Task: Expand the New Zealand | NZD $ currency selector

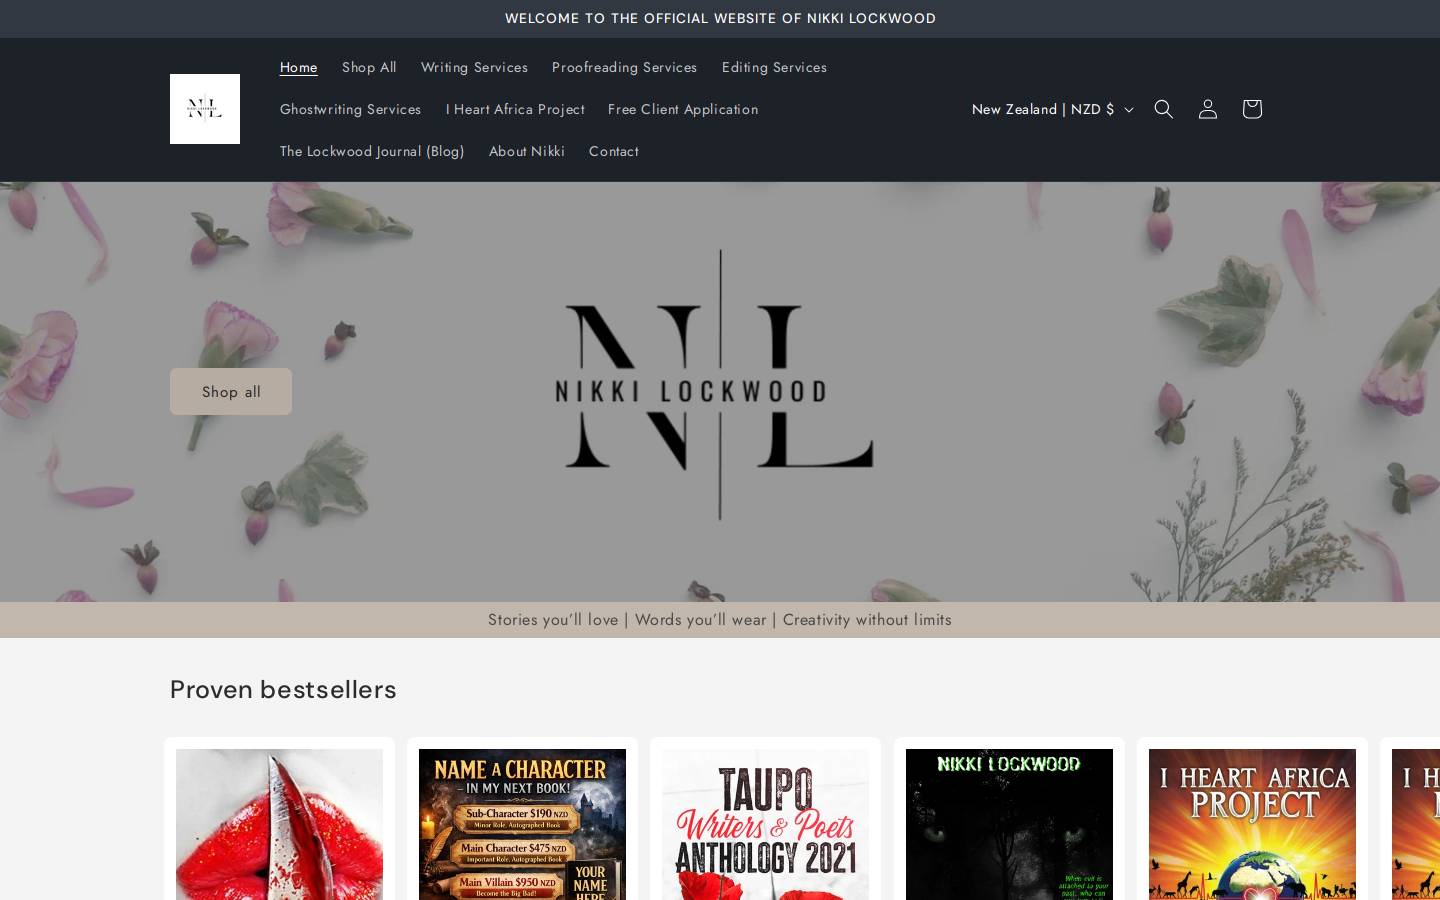Action: [x=1052, y=109]
